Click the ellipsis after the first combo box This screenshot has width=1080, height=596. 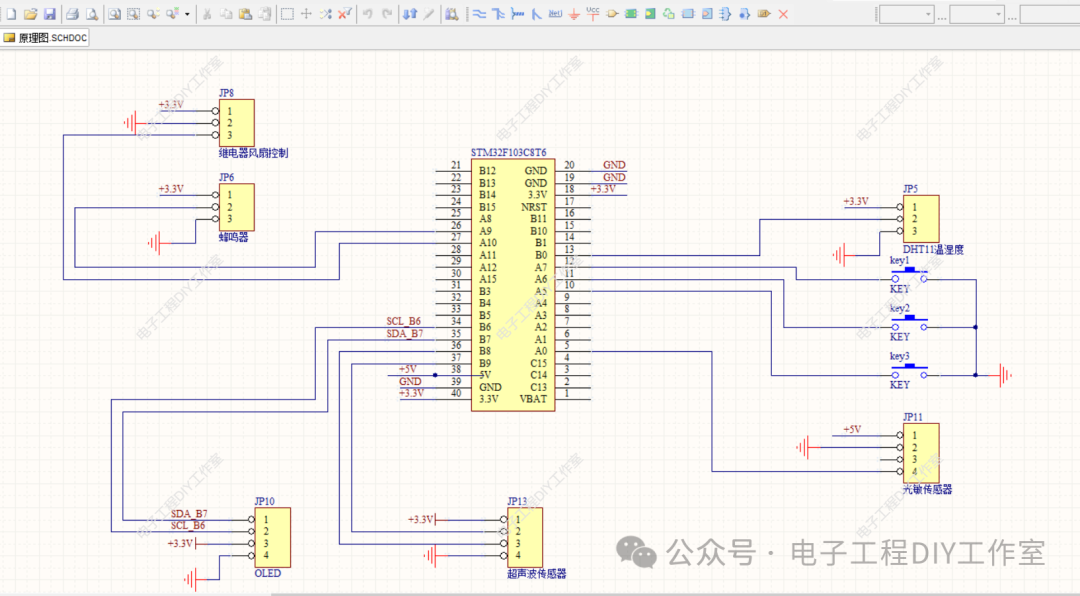942,17
